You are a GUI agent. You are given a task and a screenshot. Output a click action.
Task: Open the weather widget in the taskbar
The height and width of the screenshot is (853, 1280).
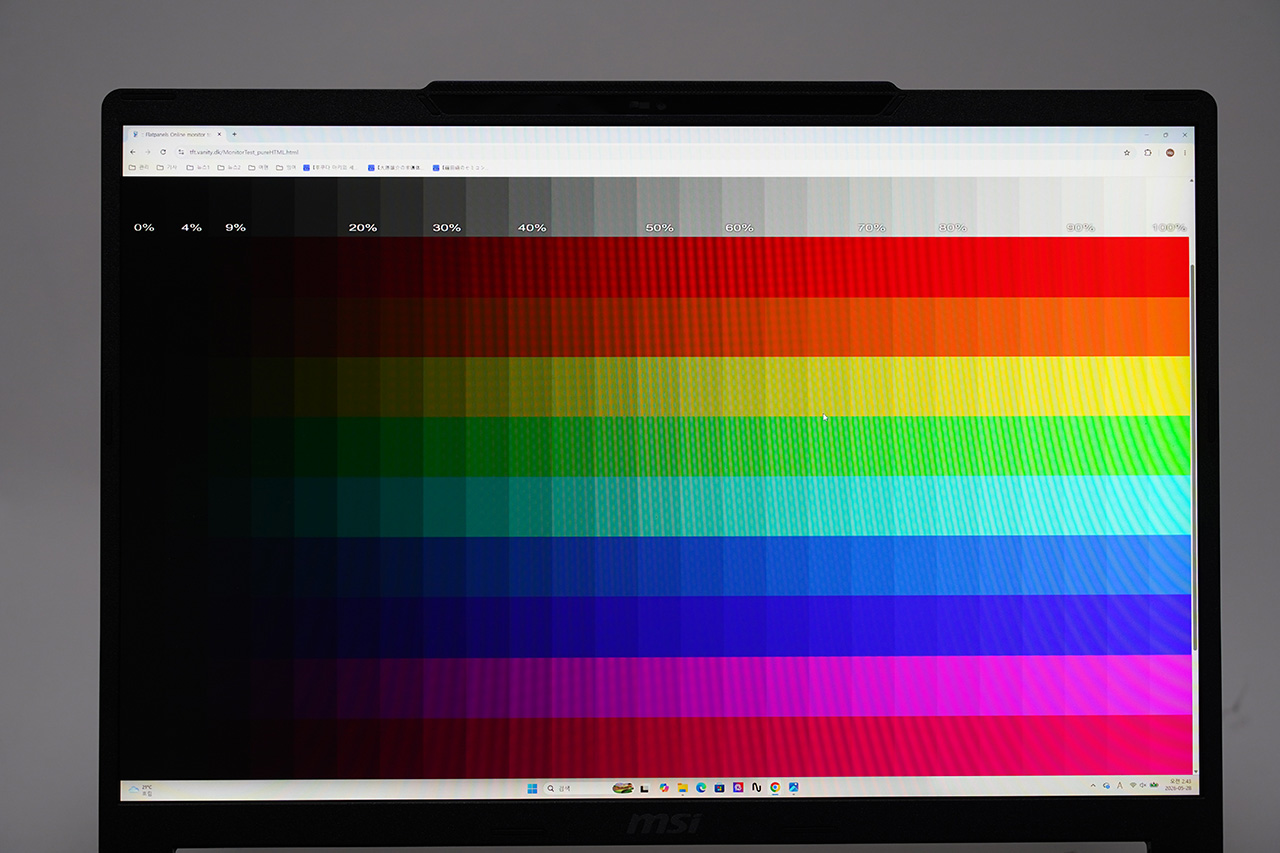coord(141,789)
